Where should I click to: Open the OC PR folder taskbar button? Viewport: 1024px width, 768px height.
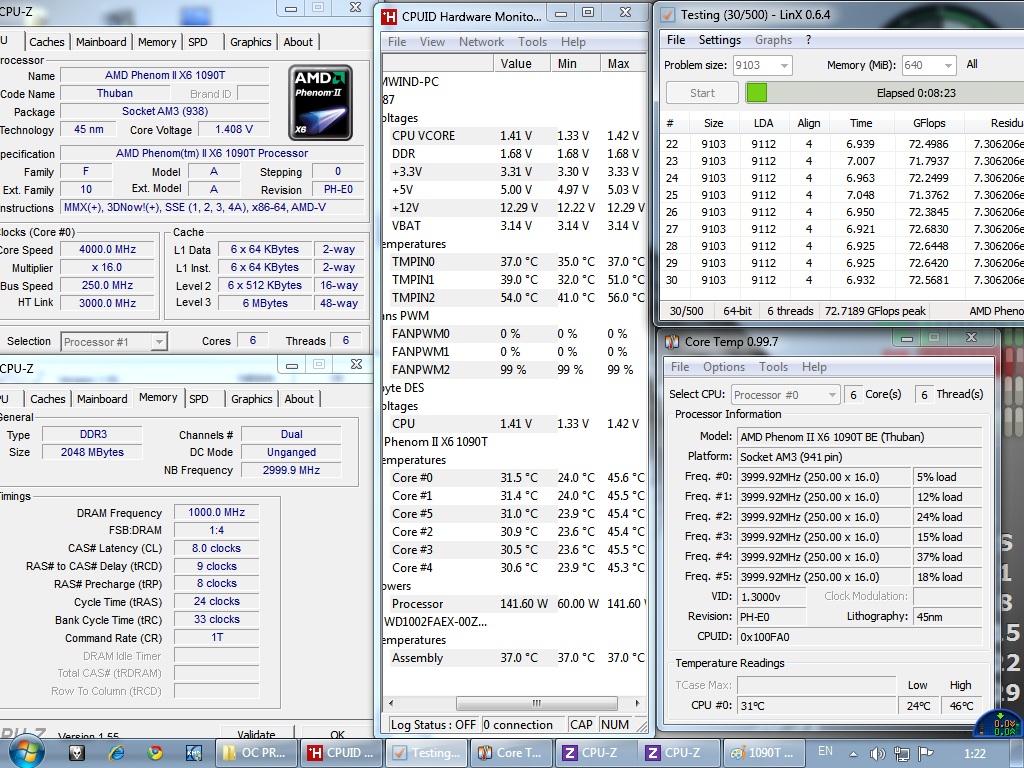pyautogui.click(x=254, y=752)
